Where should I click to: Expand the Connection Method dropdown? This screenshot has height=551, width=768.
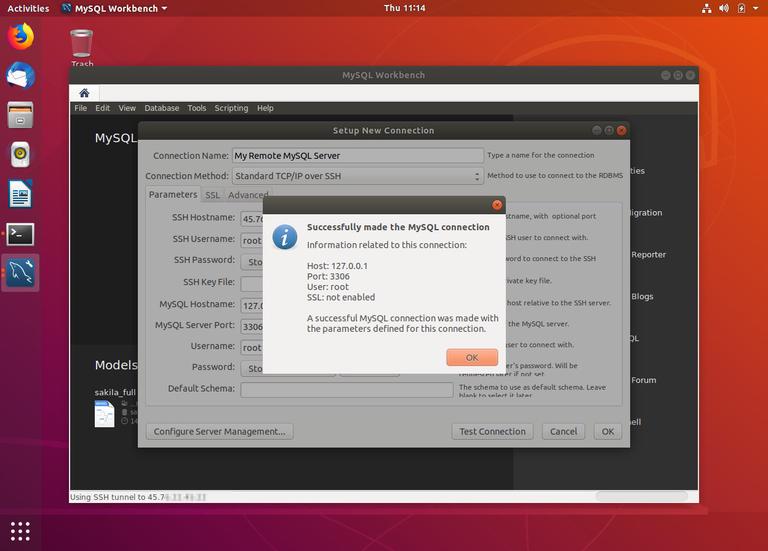(x=357, y=176)
